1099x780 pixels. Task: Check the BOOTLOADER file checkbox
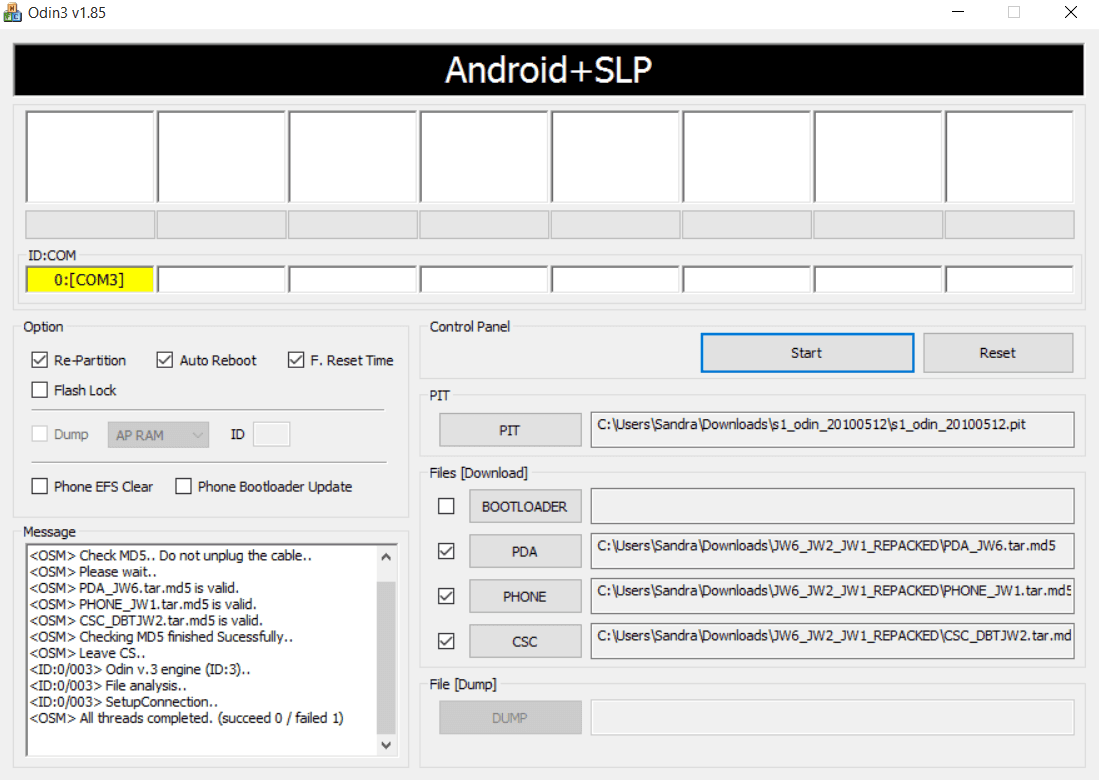click(x=446, y=506)
